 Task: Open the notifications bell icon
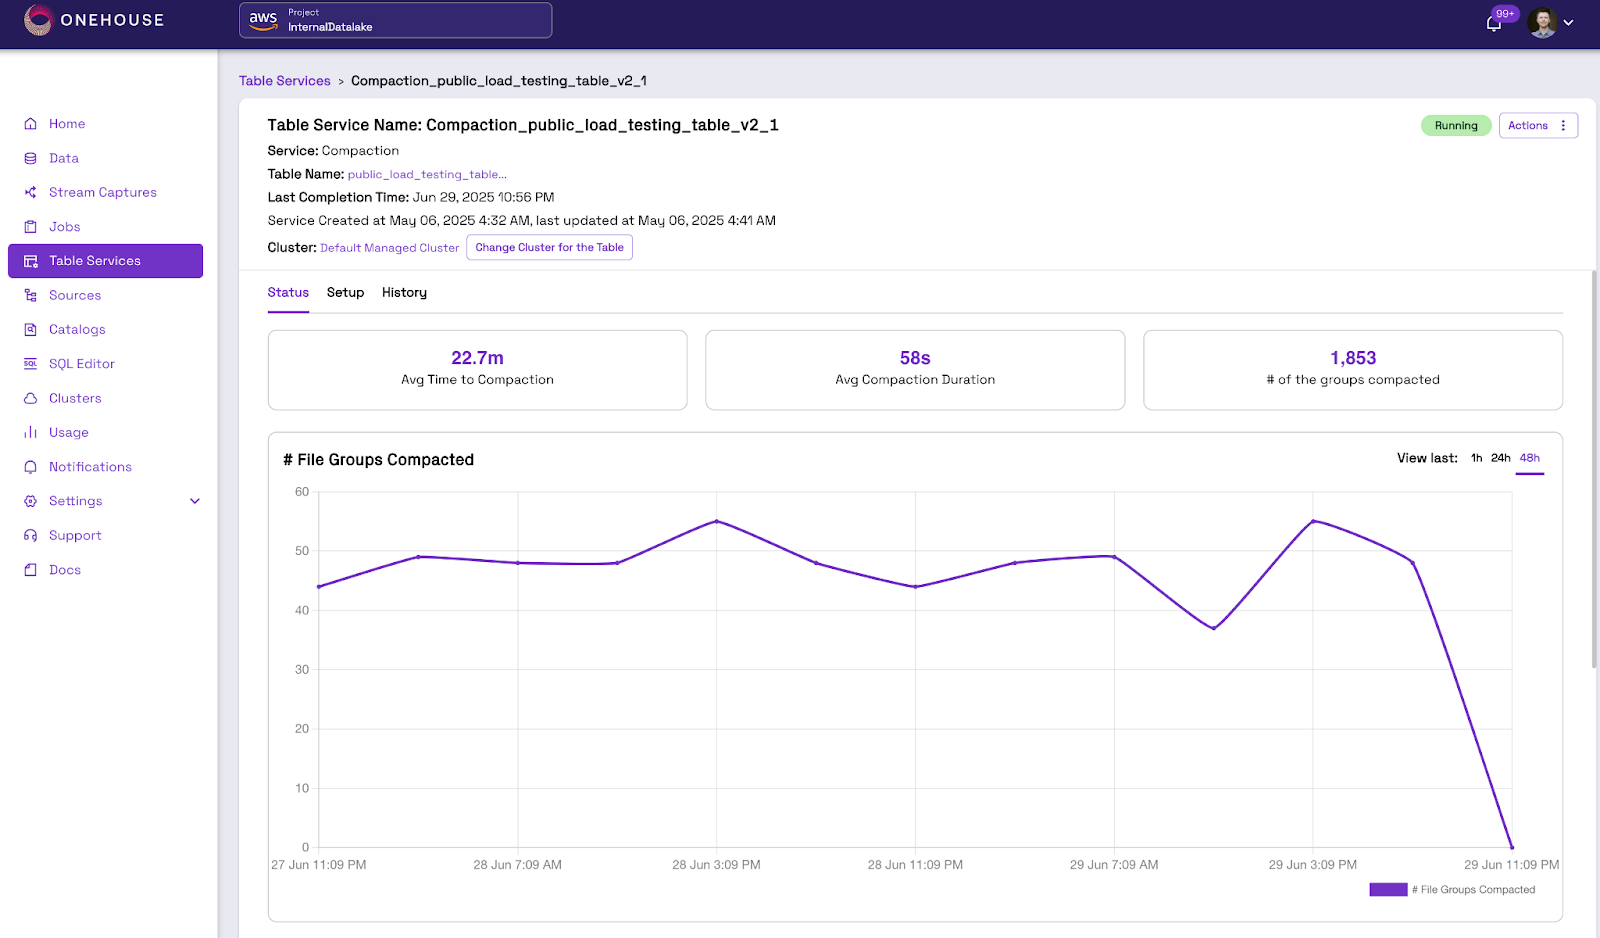click(1493, 23)
